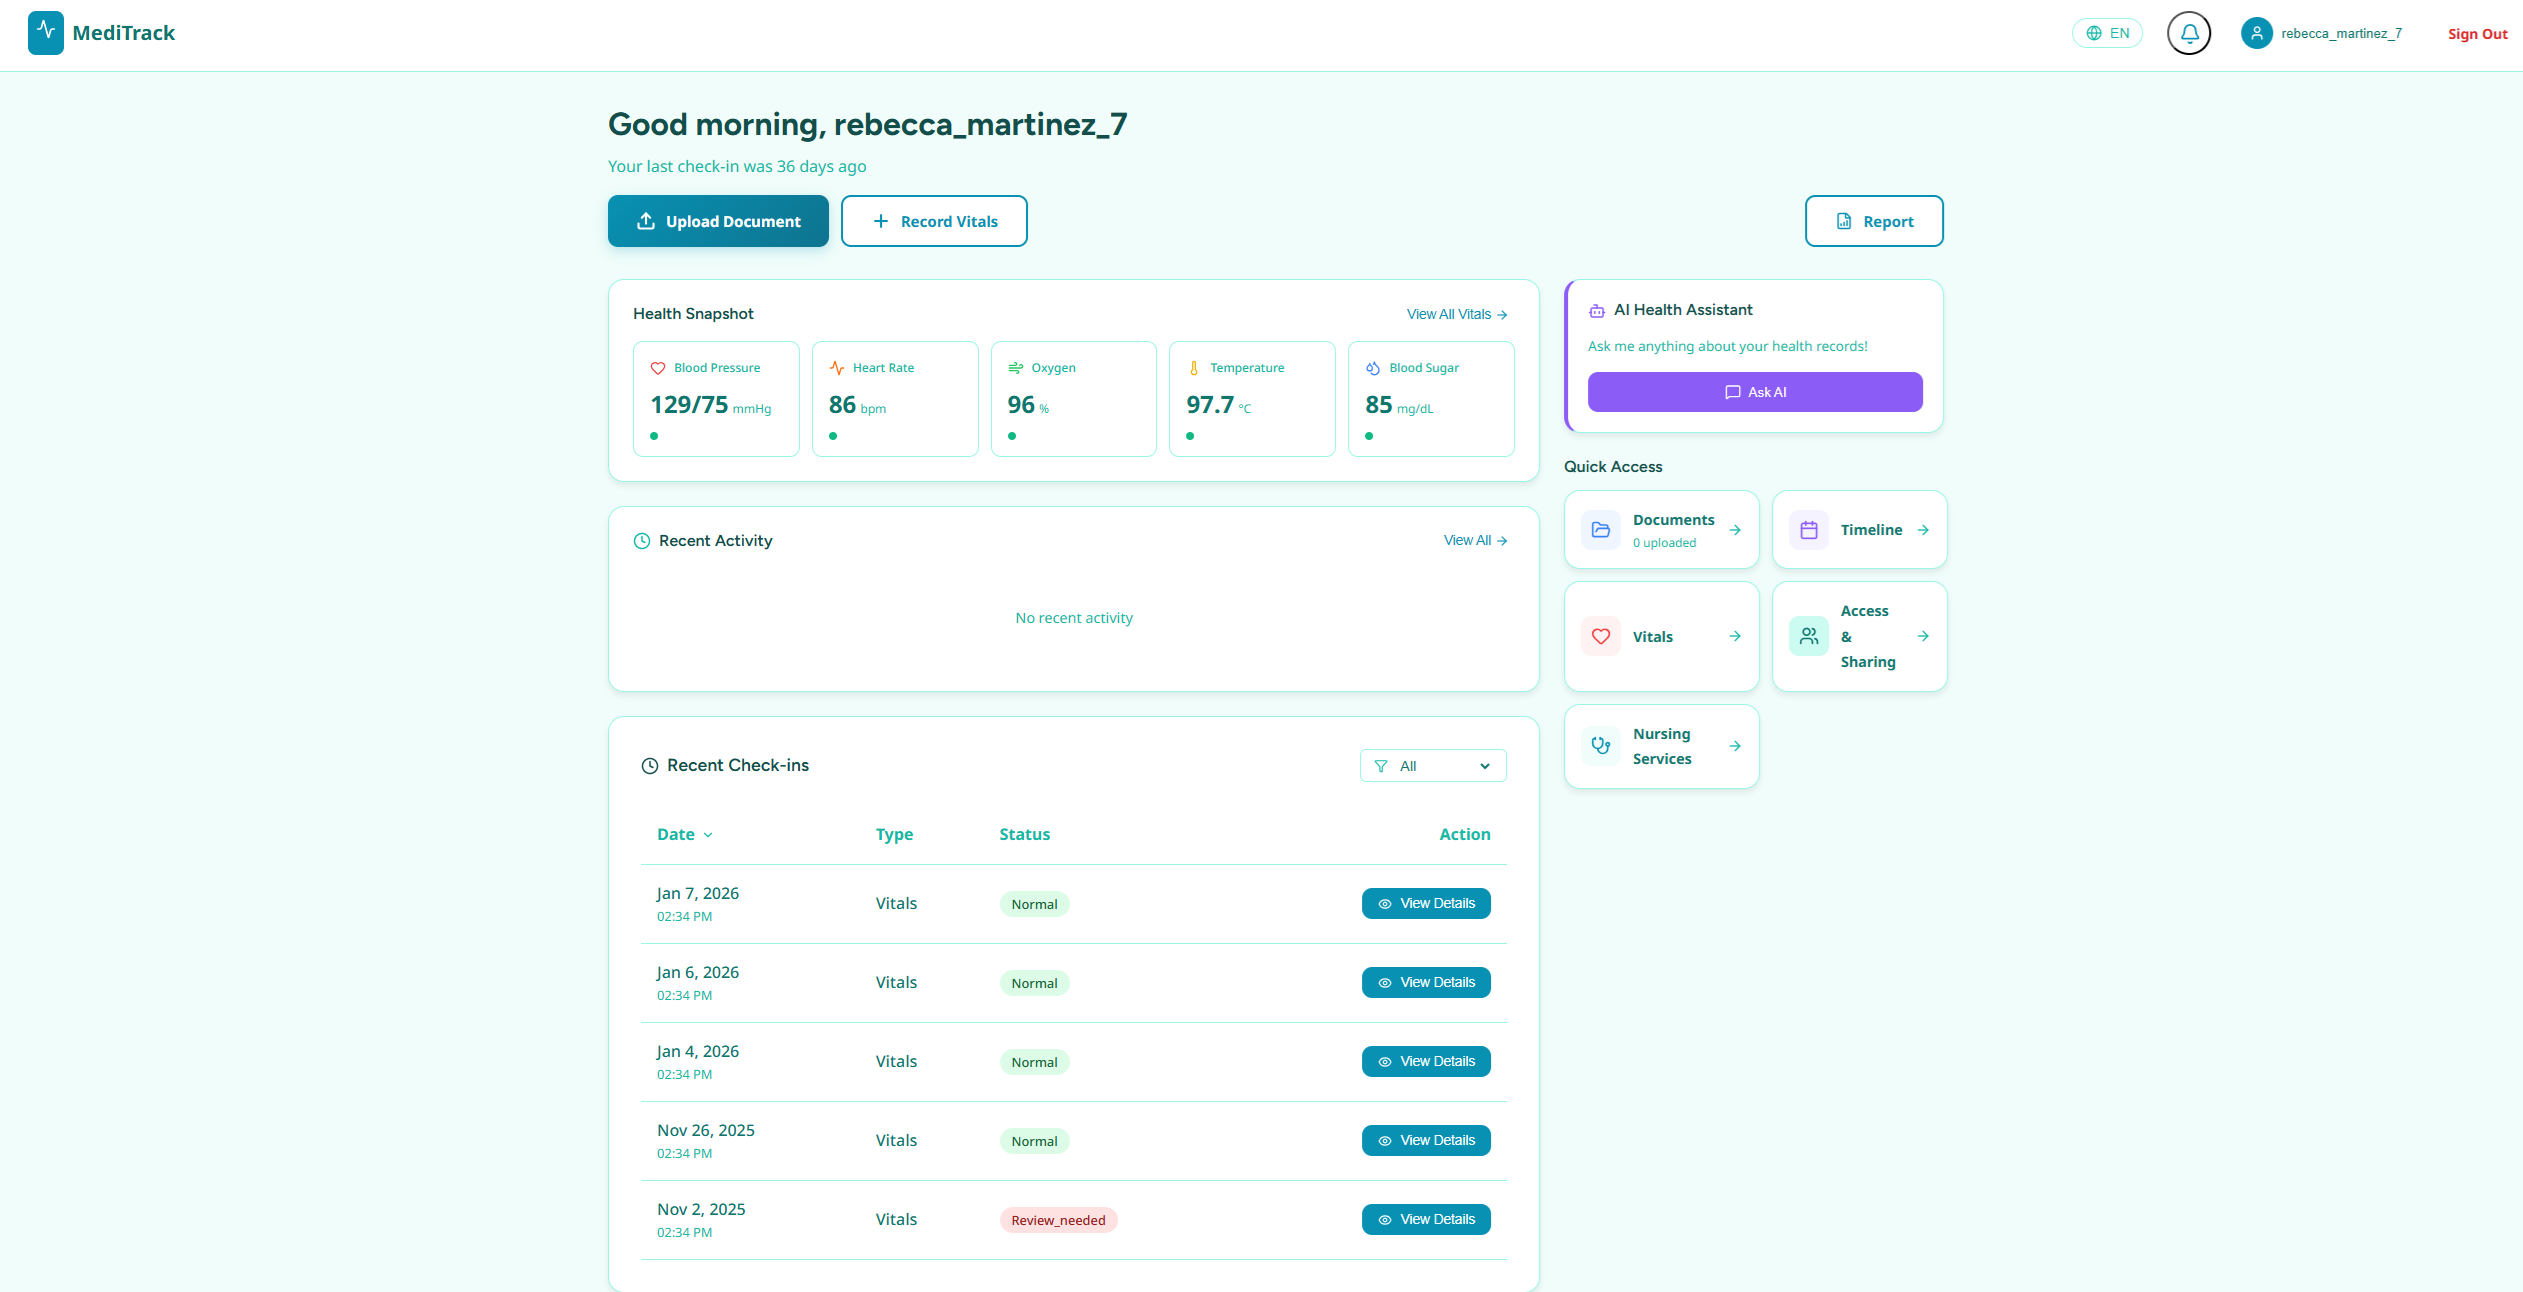
Task: Click the Record Vitals button
Action: click(x=933, y=221)
